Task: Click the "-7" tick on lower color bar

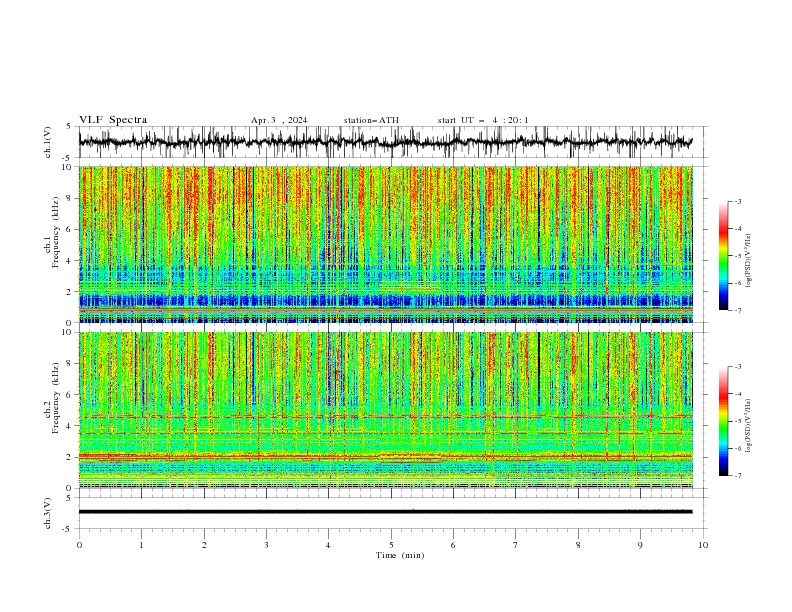Action: pos(737,475)
